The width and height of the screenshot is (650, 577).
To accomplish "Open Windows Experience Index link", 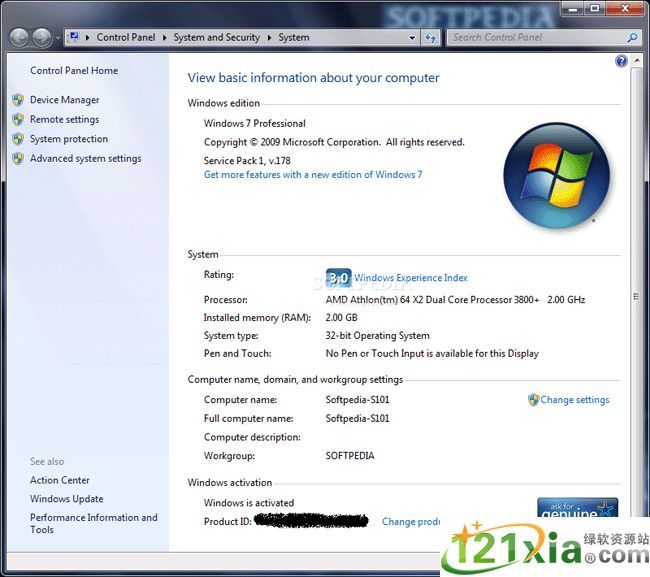I will [x=410, y=278].
